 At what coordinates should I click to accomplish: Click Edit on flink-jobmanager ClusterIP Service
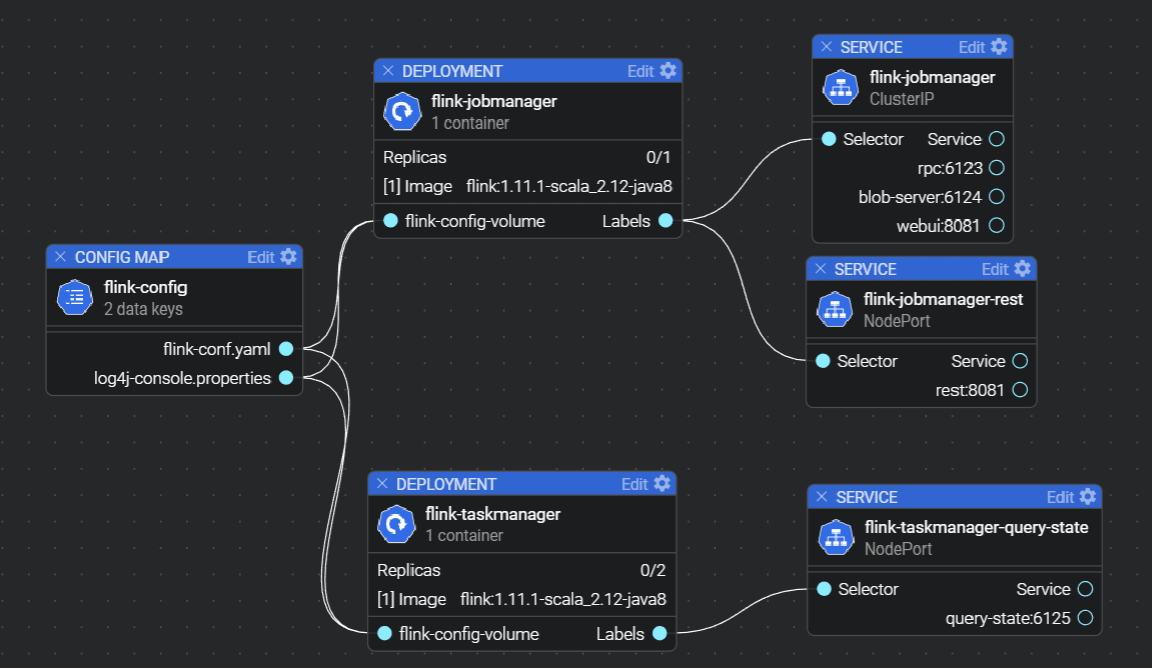(x=971, y=47)
